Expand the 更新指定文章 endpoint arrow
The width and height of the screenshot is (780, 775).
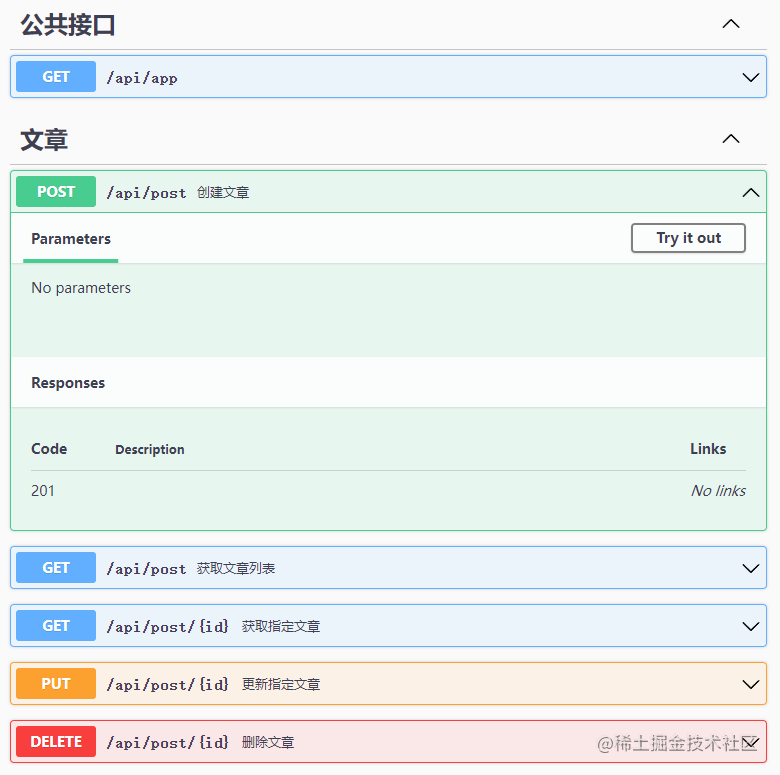(751, 684)
